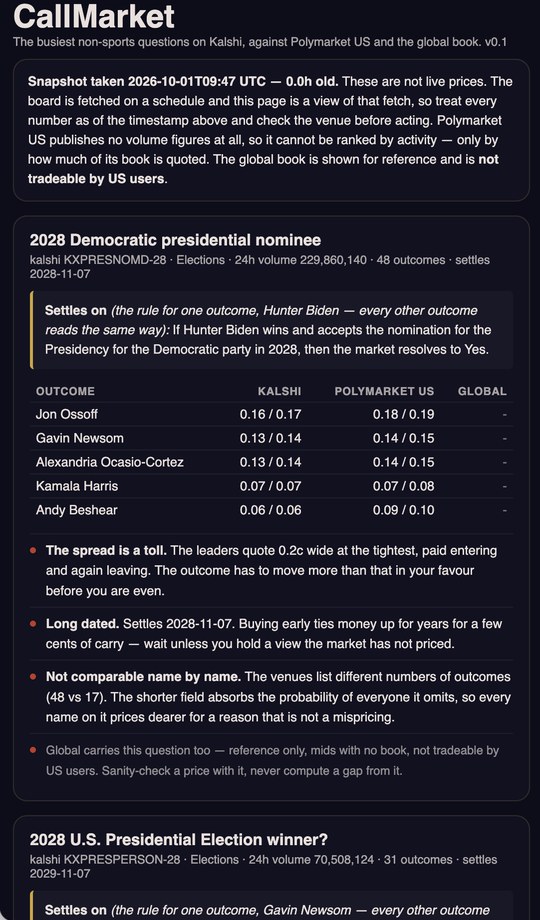
Task: Select the Andy Beshear outcome row
Action: point(271,510)
